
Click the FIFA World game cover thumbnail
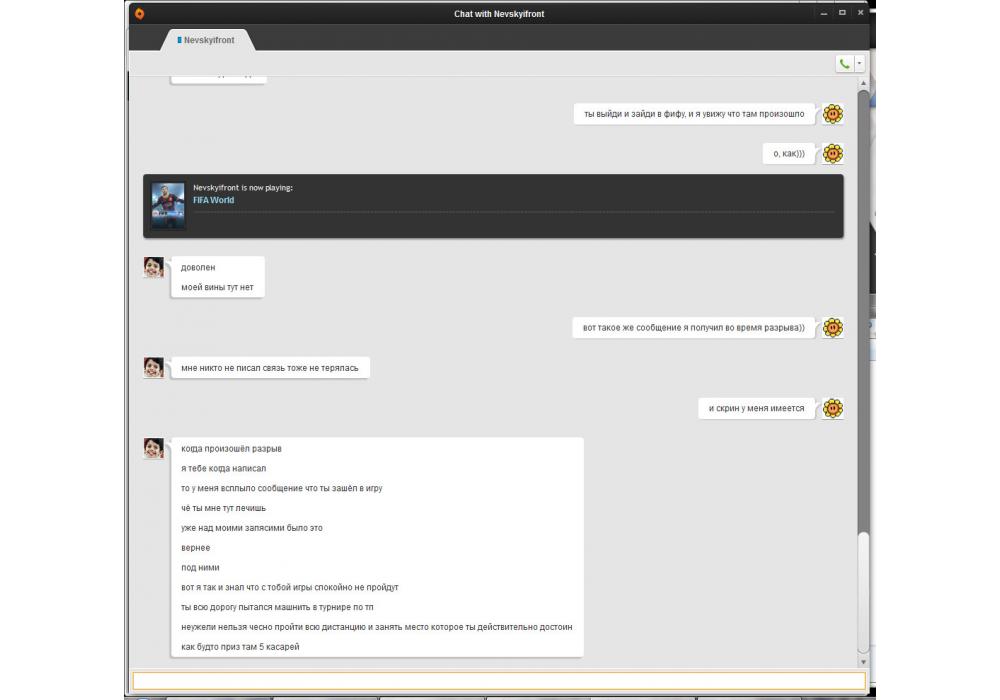pyautogui.click(x=168, y=205)
